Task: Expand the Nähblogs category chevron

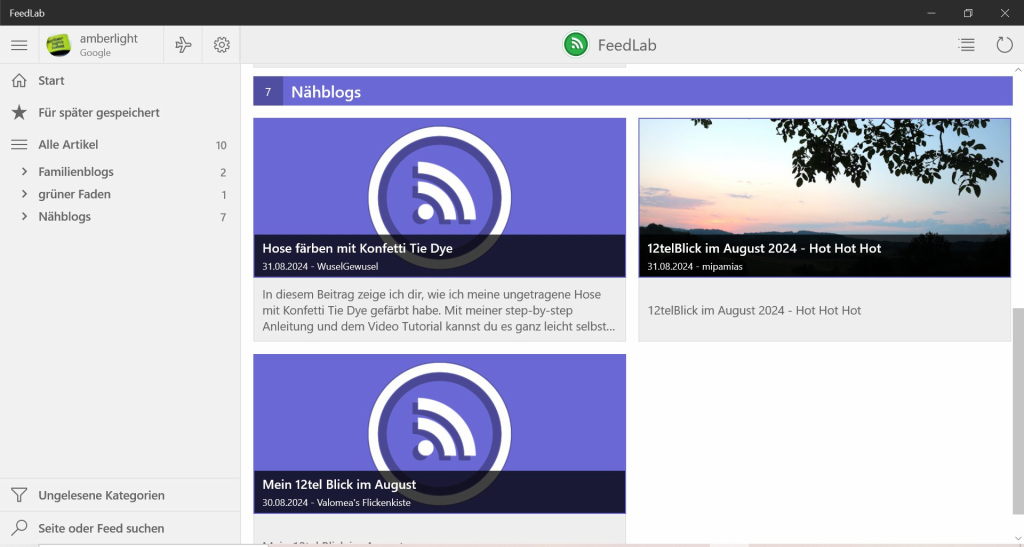Action: point(24,216)
